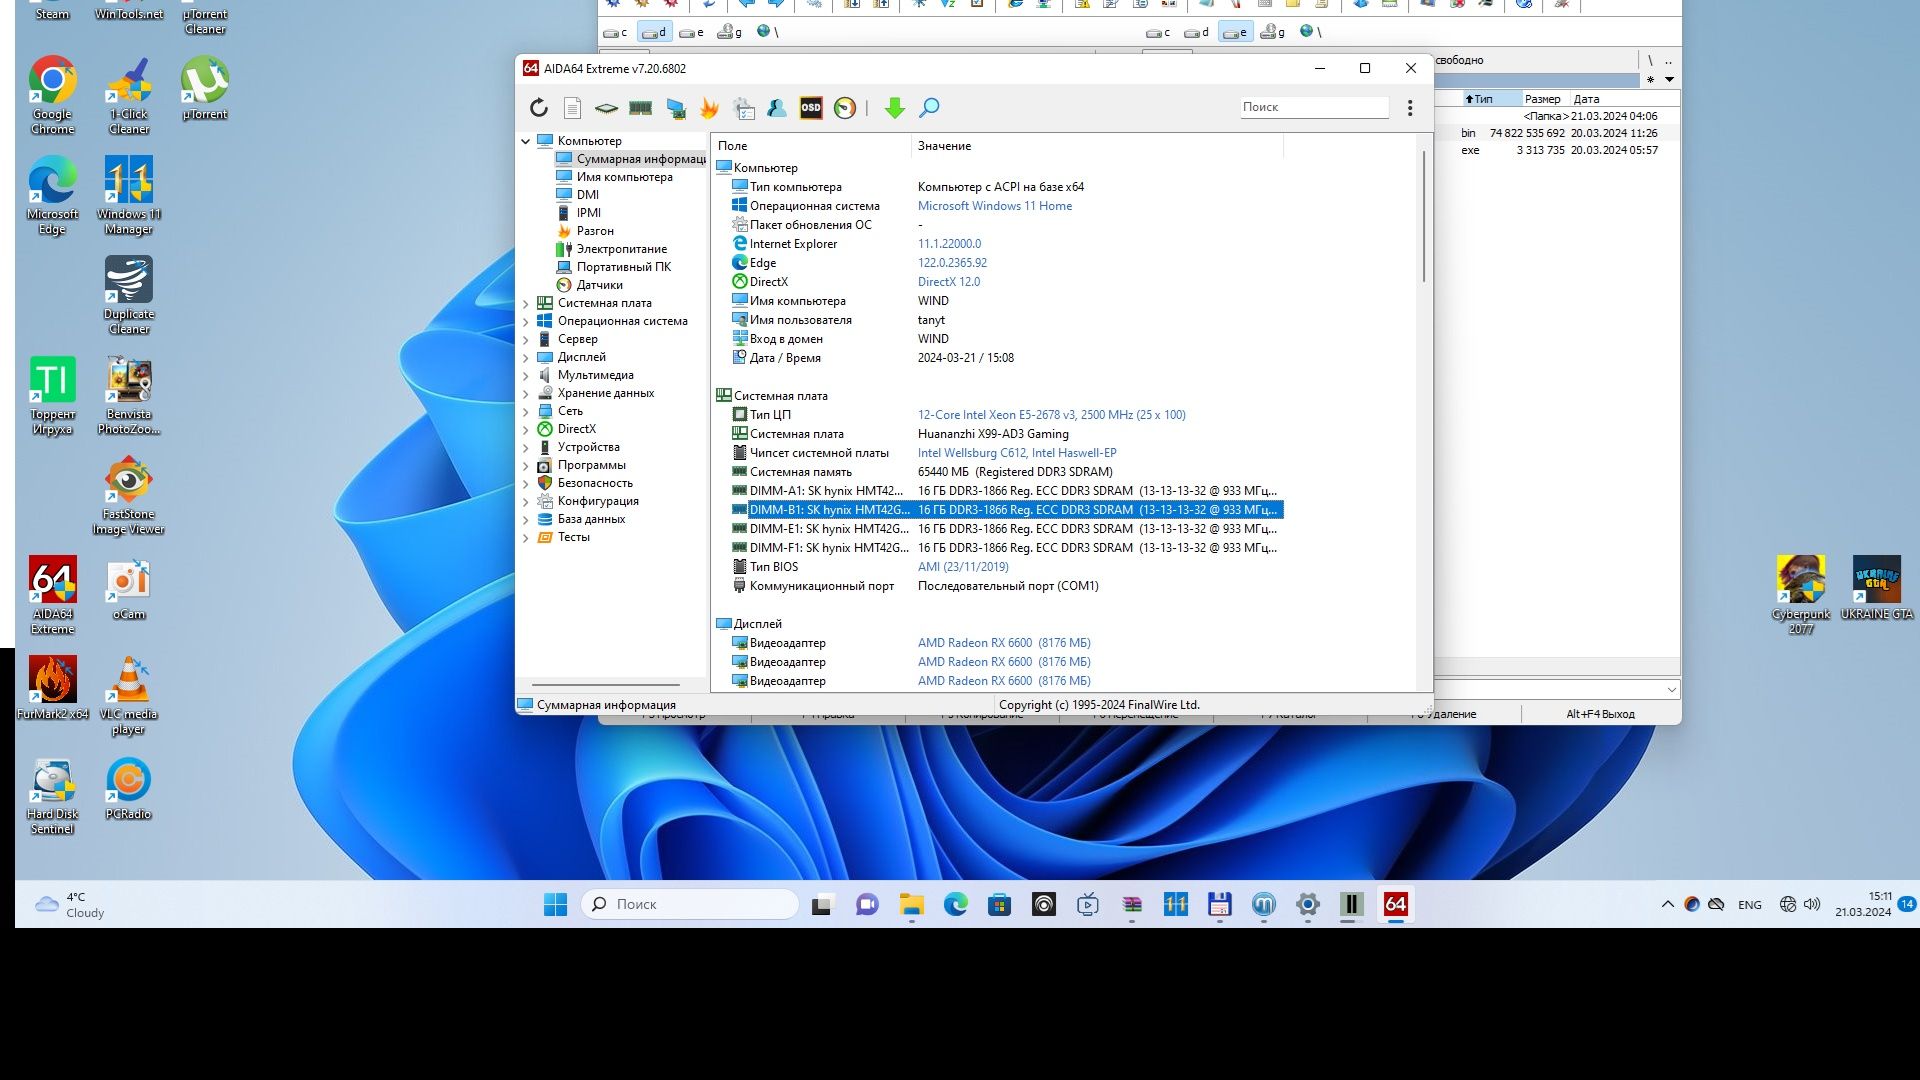Viewport: 1920px width, 1080px height.
Task: Open the FurMark2 x64 desktop icon
Action: pyautogui.click(x=52, y=689)
